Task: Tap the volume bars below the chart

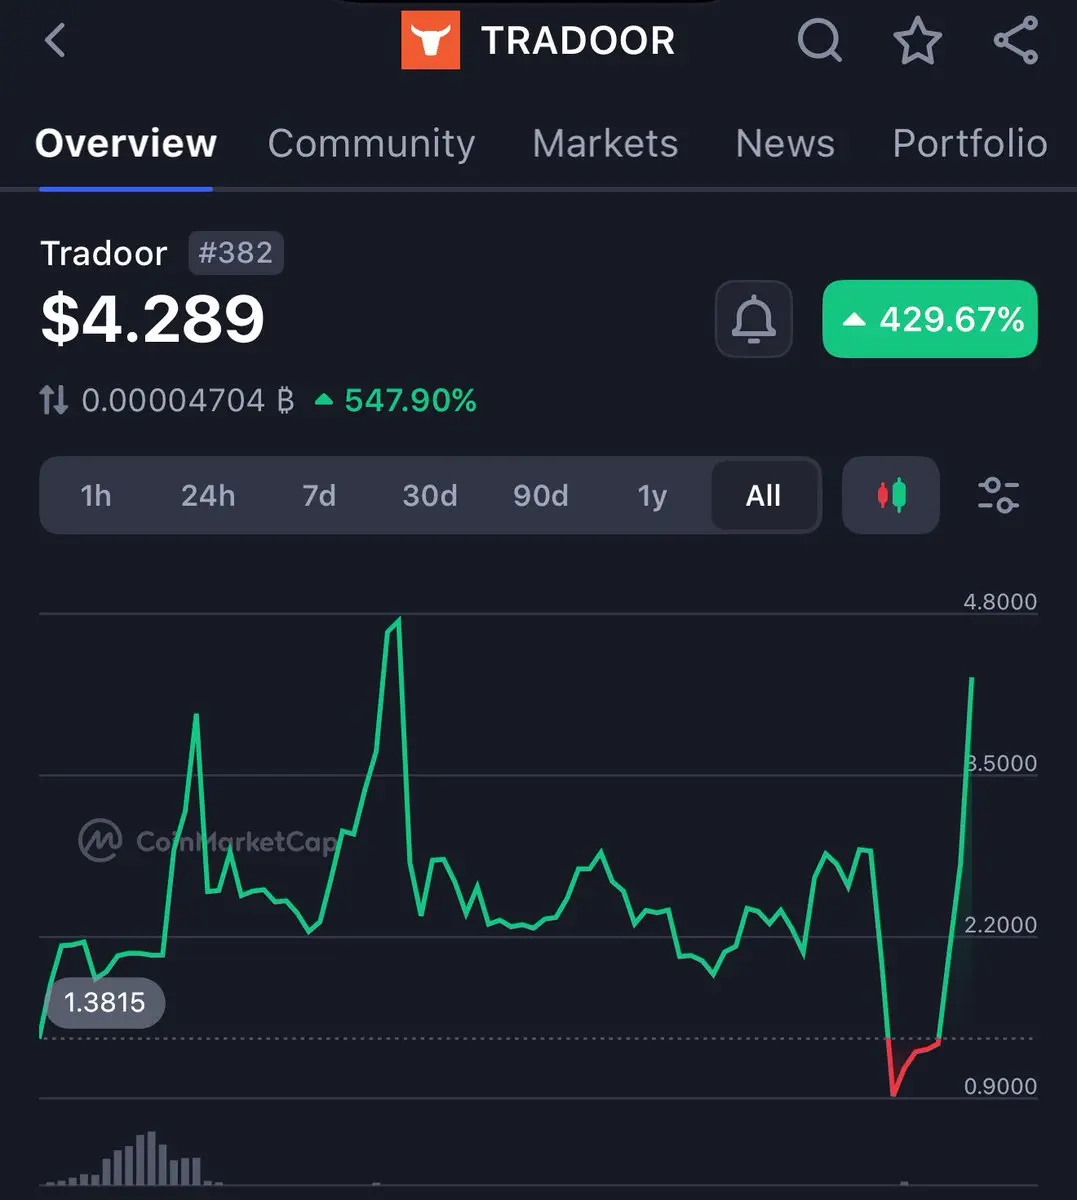Action: [x=135, y=1160]
